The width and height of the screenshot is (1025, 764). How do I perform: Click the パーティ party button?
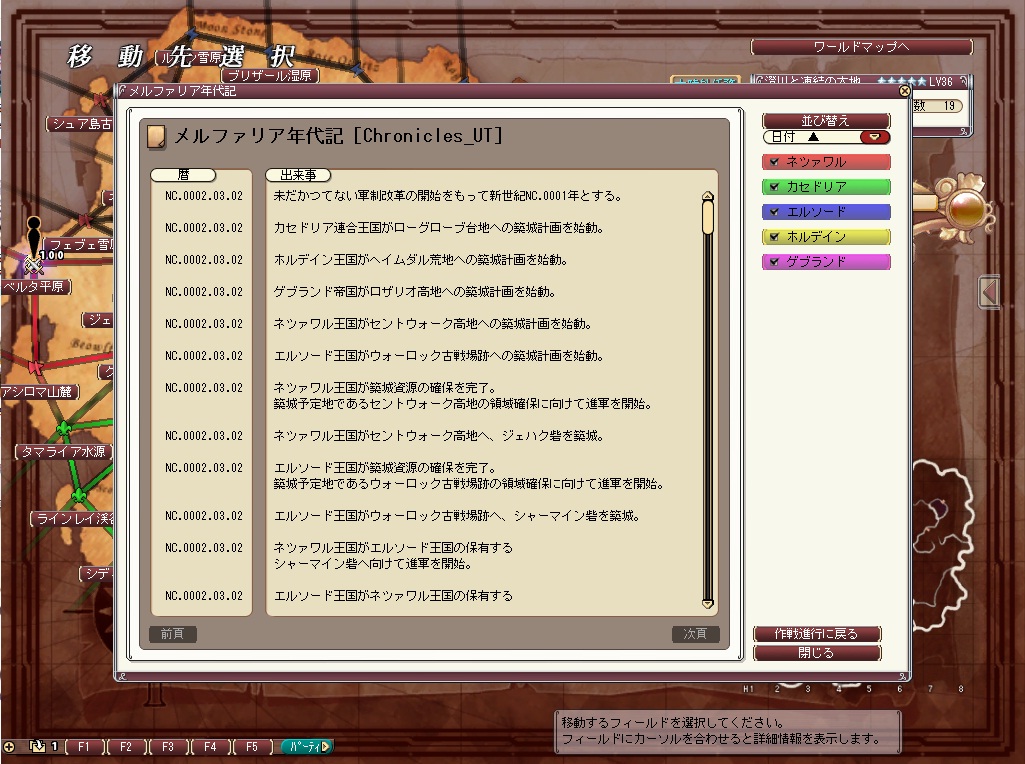pyautogui.click(x=307, y=746)
